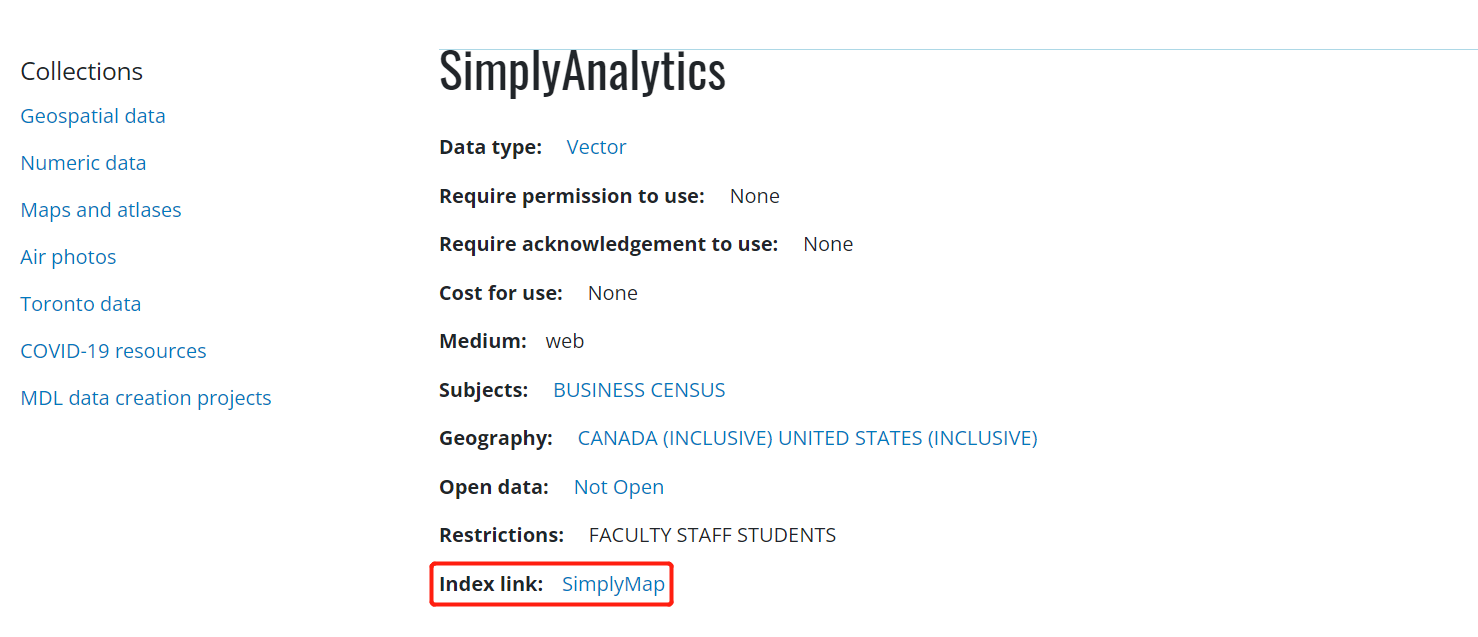Image resolution: width=1478 pixels, height=637 pixels.
Task: Click the SimplyAnalytics page title
Action: point(582,70)
